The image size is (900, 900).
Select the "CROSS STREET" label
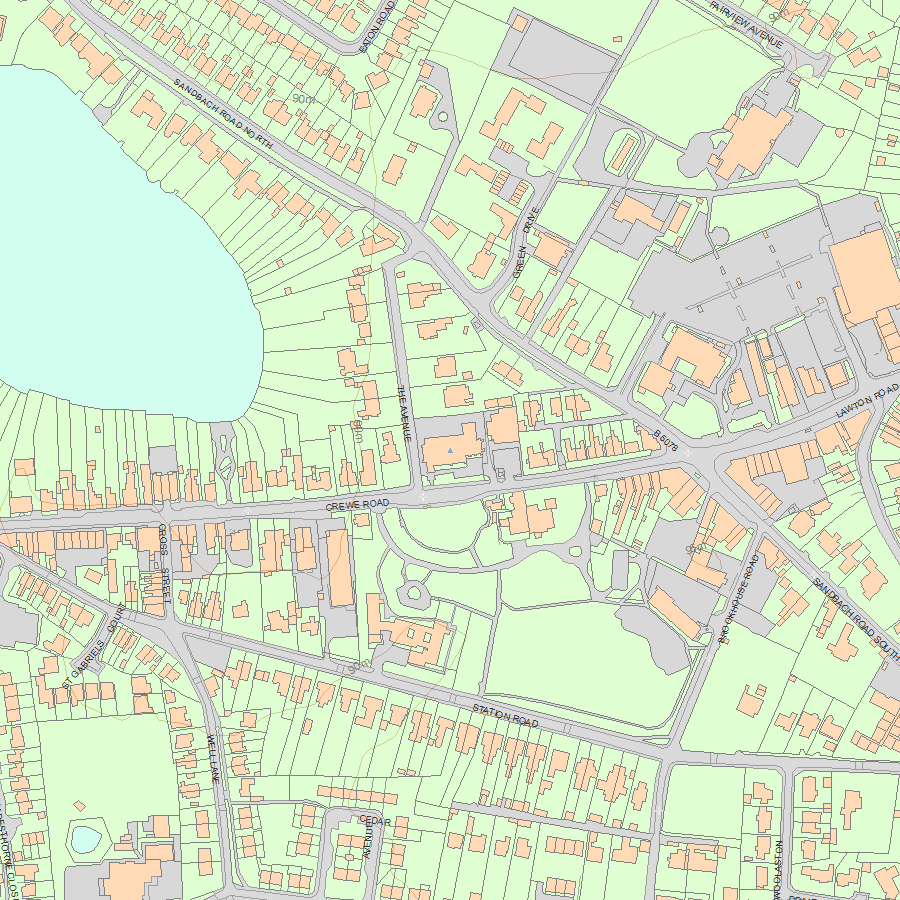tap(165, 562)
